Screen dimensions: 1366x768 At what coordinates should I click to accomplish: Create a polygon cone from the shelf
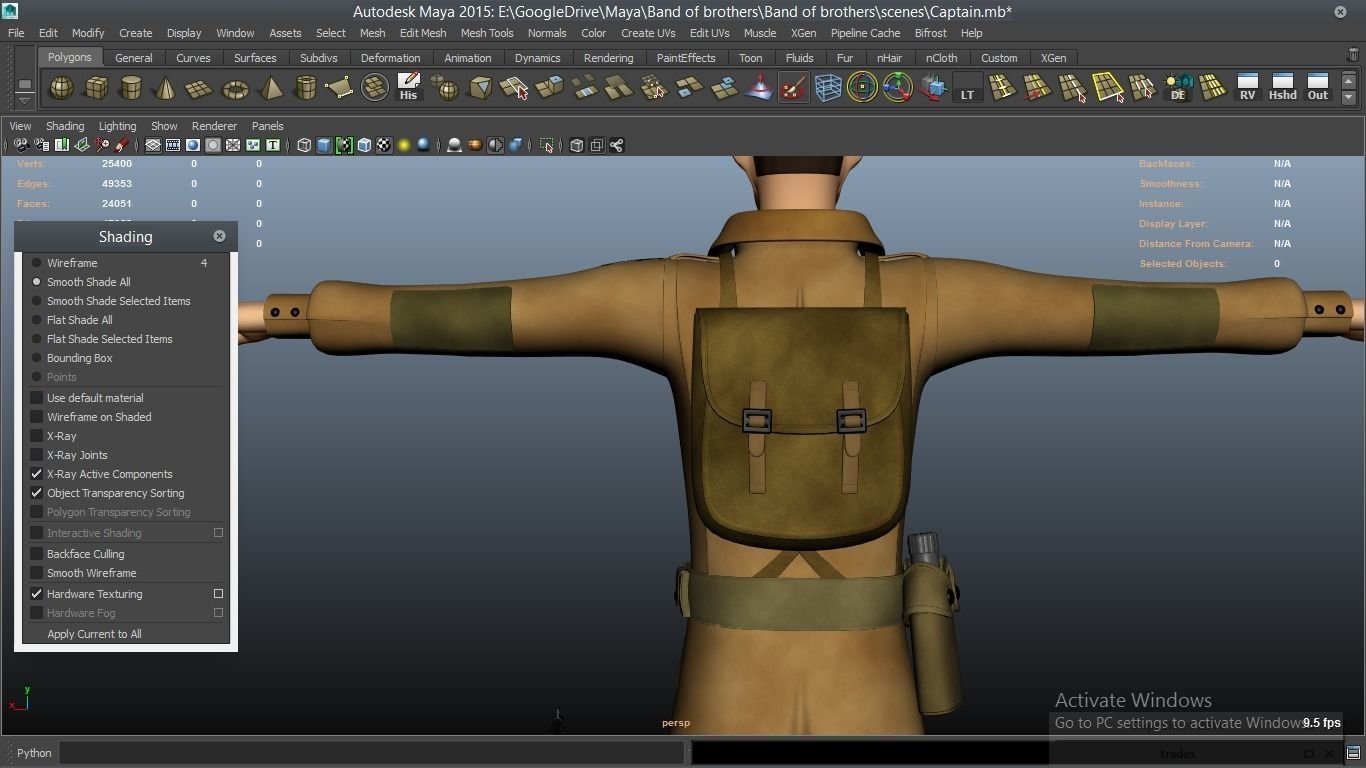click(x=165, y=88)
